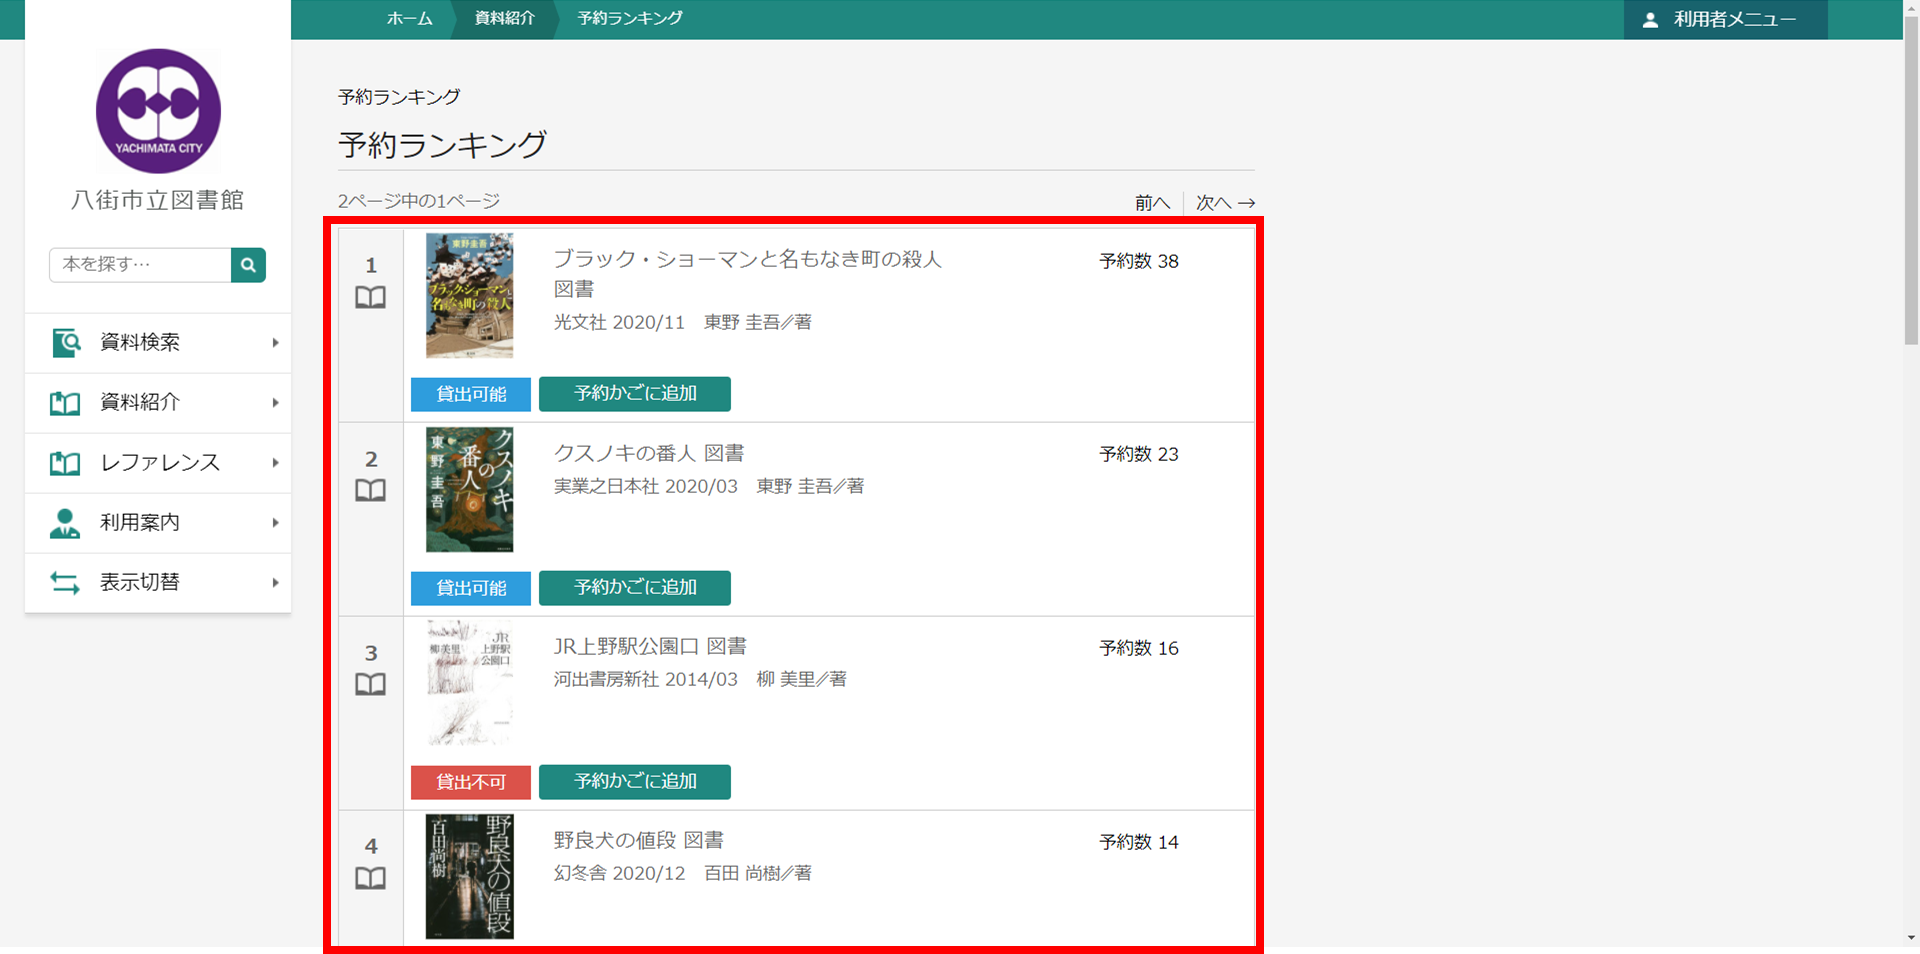Expand the レファレンス submenu arrow
Image resolution: width=1920 pixels, height=954 pixels.
tap(275, 463)
